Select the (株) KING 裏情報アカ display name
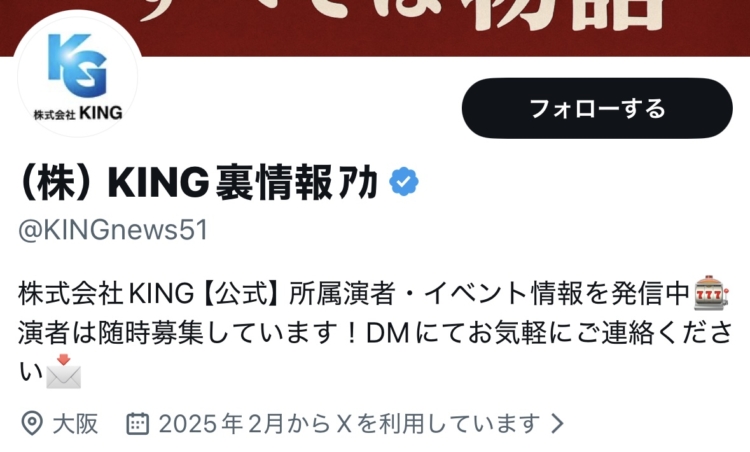The image size is (750, 452). click(x=198, y=182)
